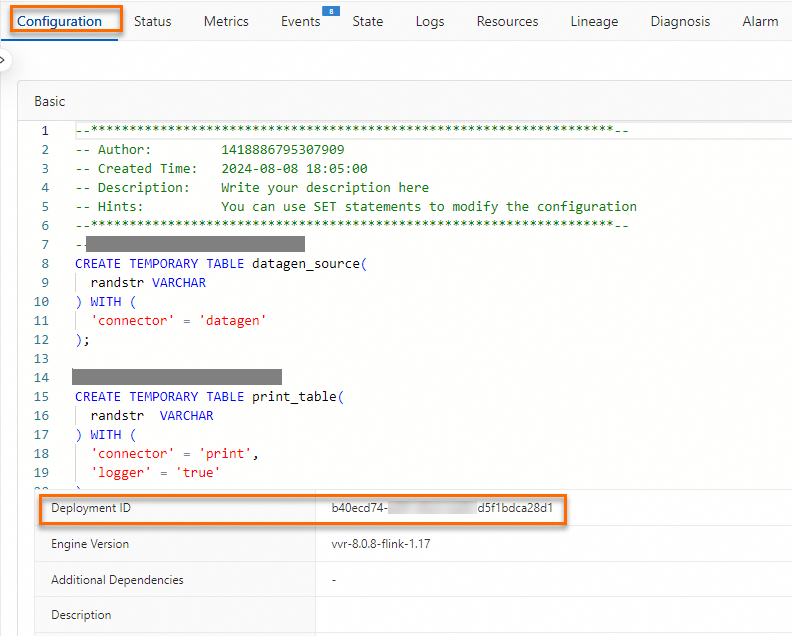
Task: Click the Events badge showing 8
Action: 331,11
